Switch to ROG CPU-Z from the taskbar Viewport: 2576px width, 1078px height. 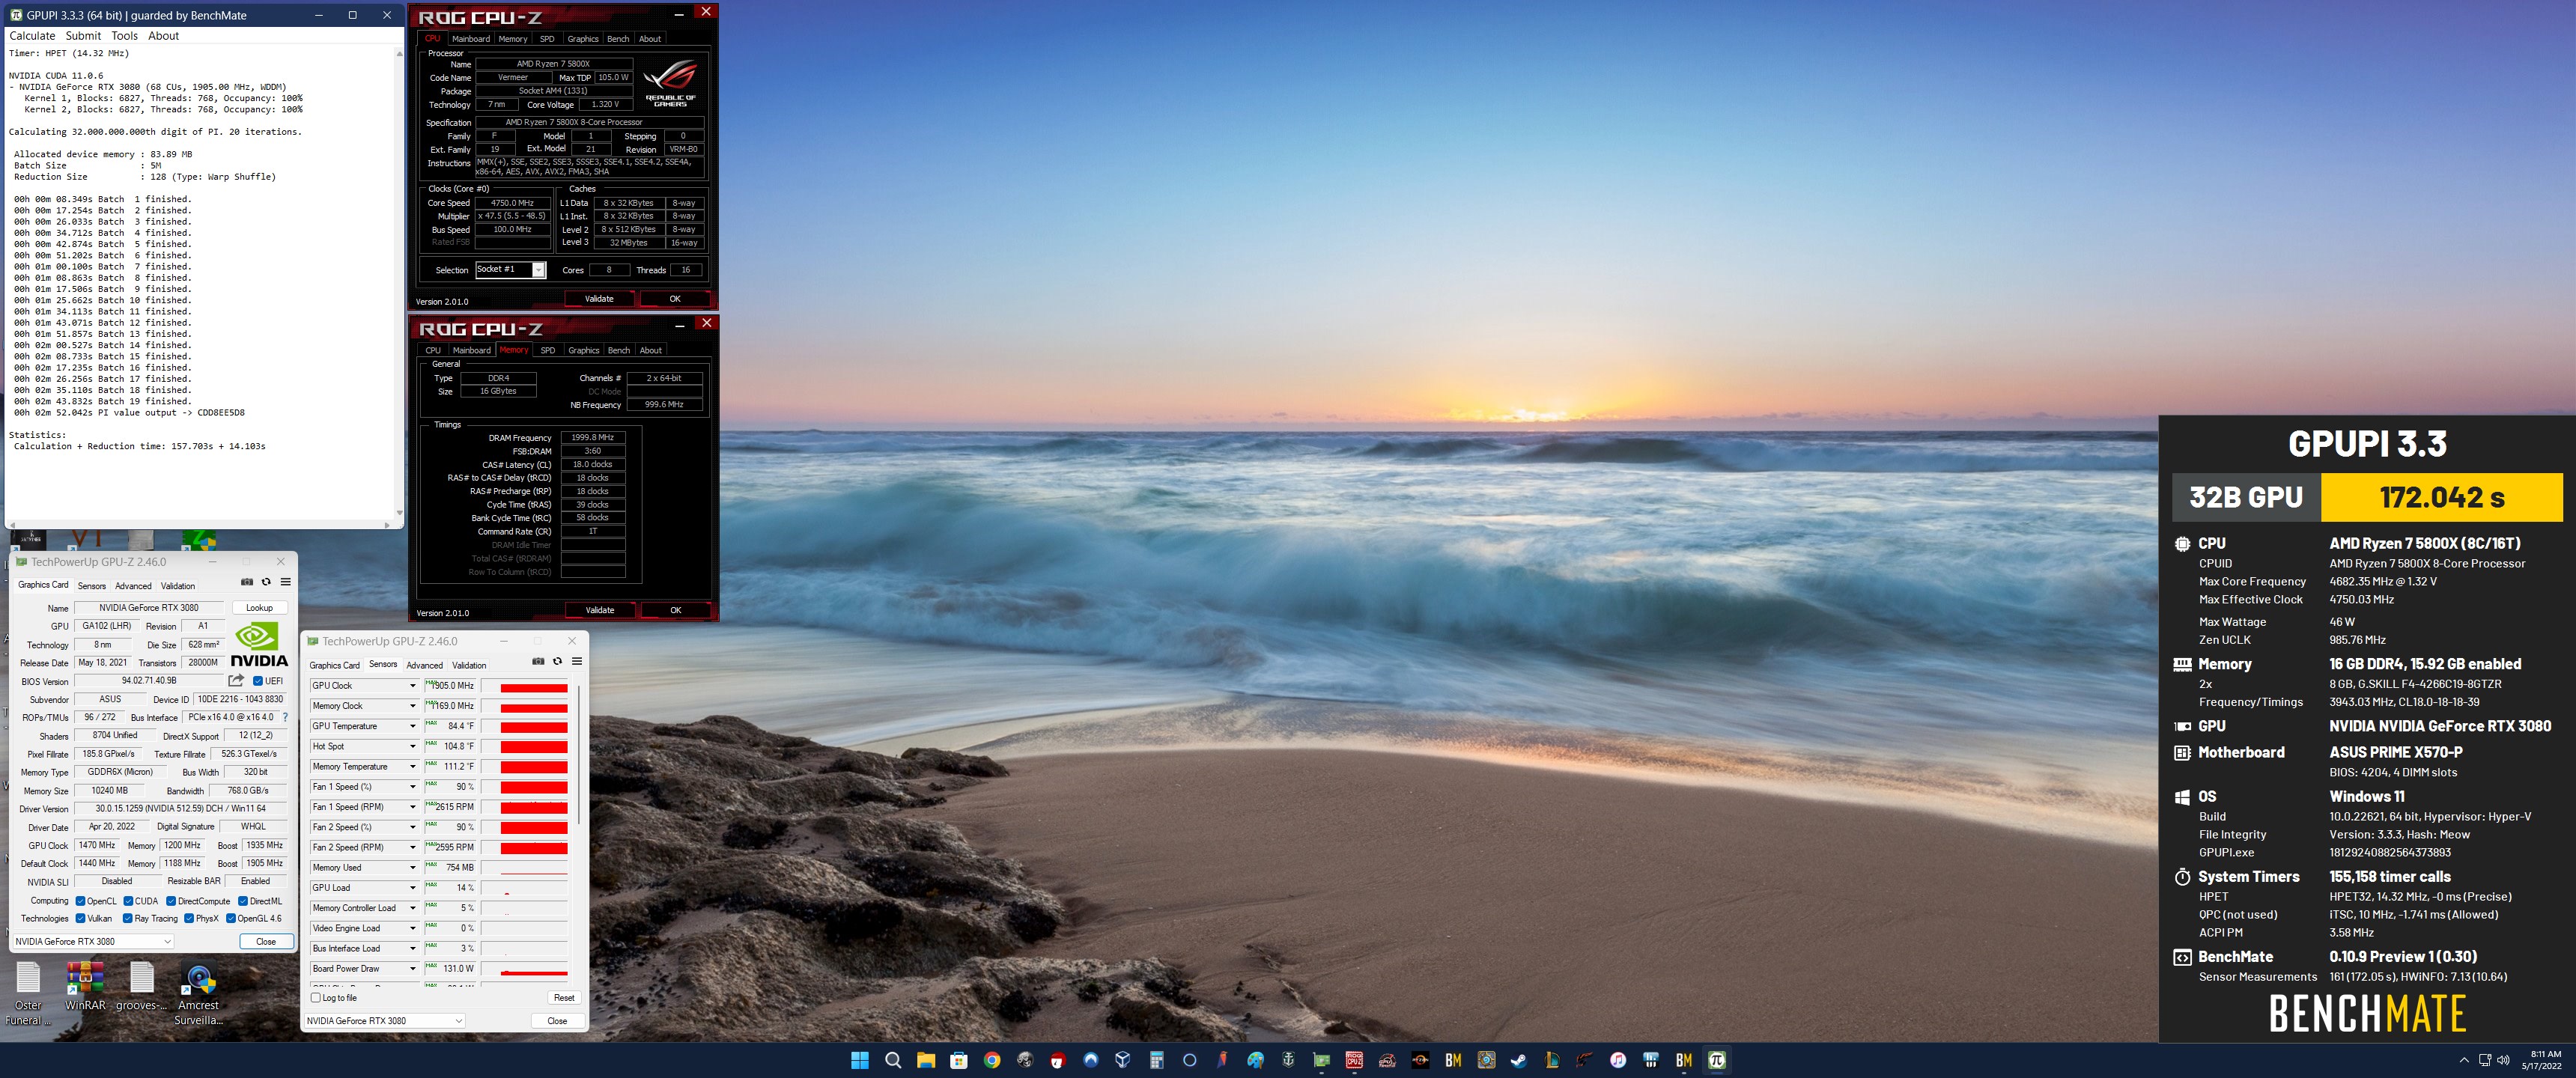click(x=1354, y=1060)
